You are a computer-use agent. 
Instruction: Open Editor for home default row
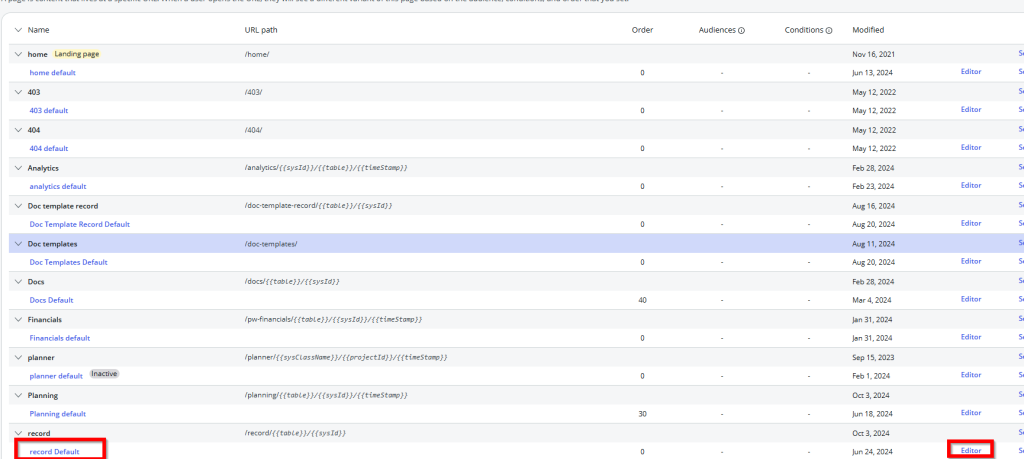(970, 72)
